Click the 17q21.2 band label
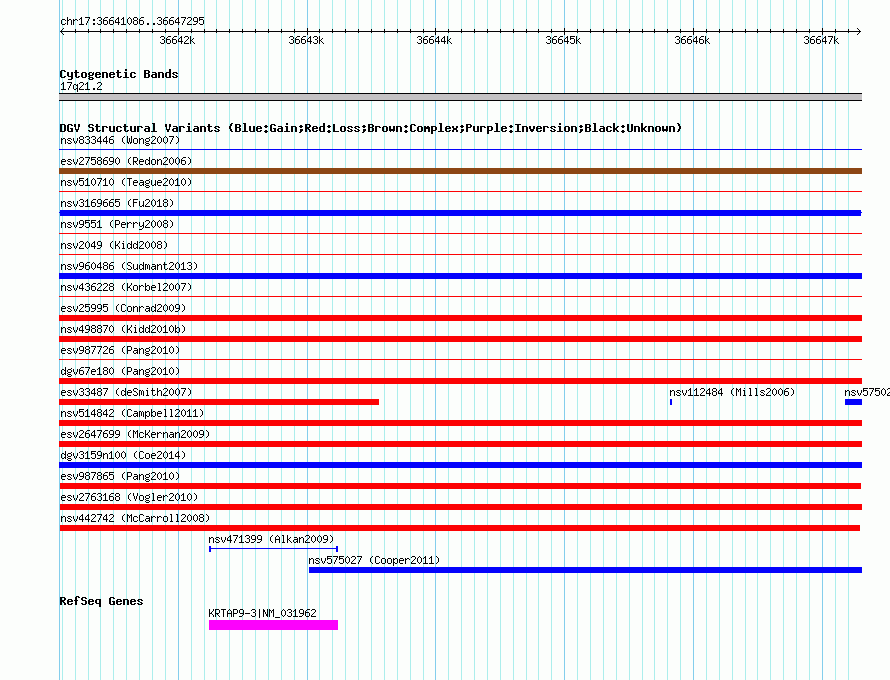Viewport: 890px width, 680px height. tap(81, 86)
